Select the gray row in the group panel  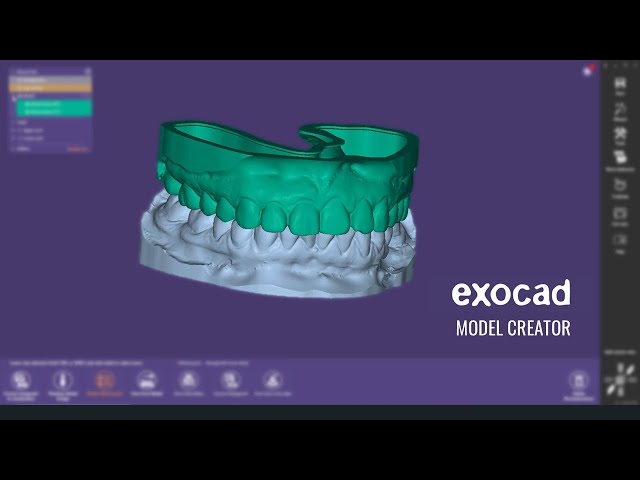[x=50, y=80]
